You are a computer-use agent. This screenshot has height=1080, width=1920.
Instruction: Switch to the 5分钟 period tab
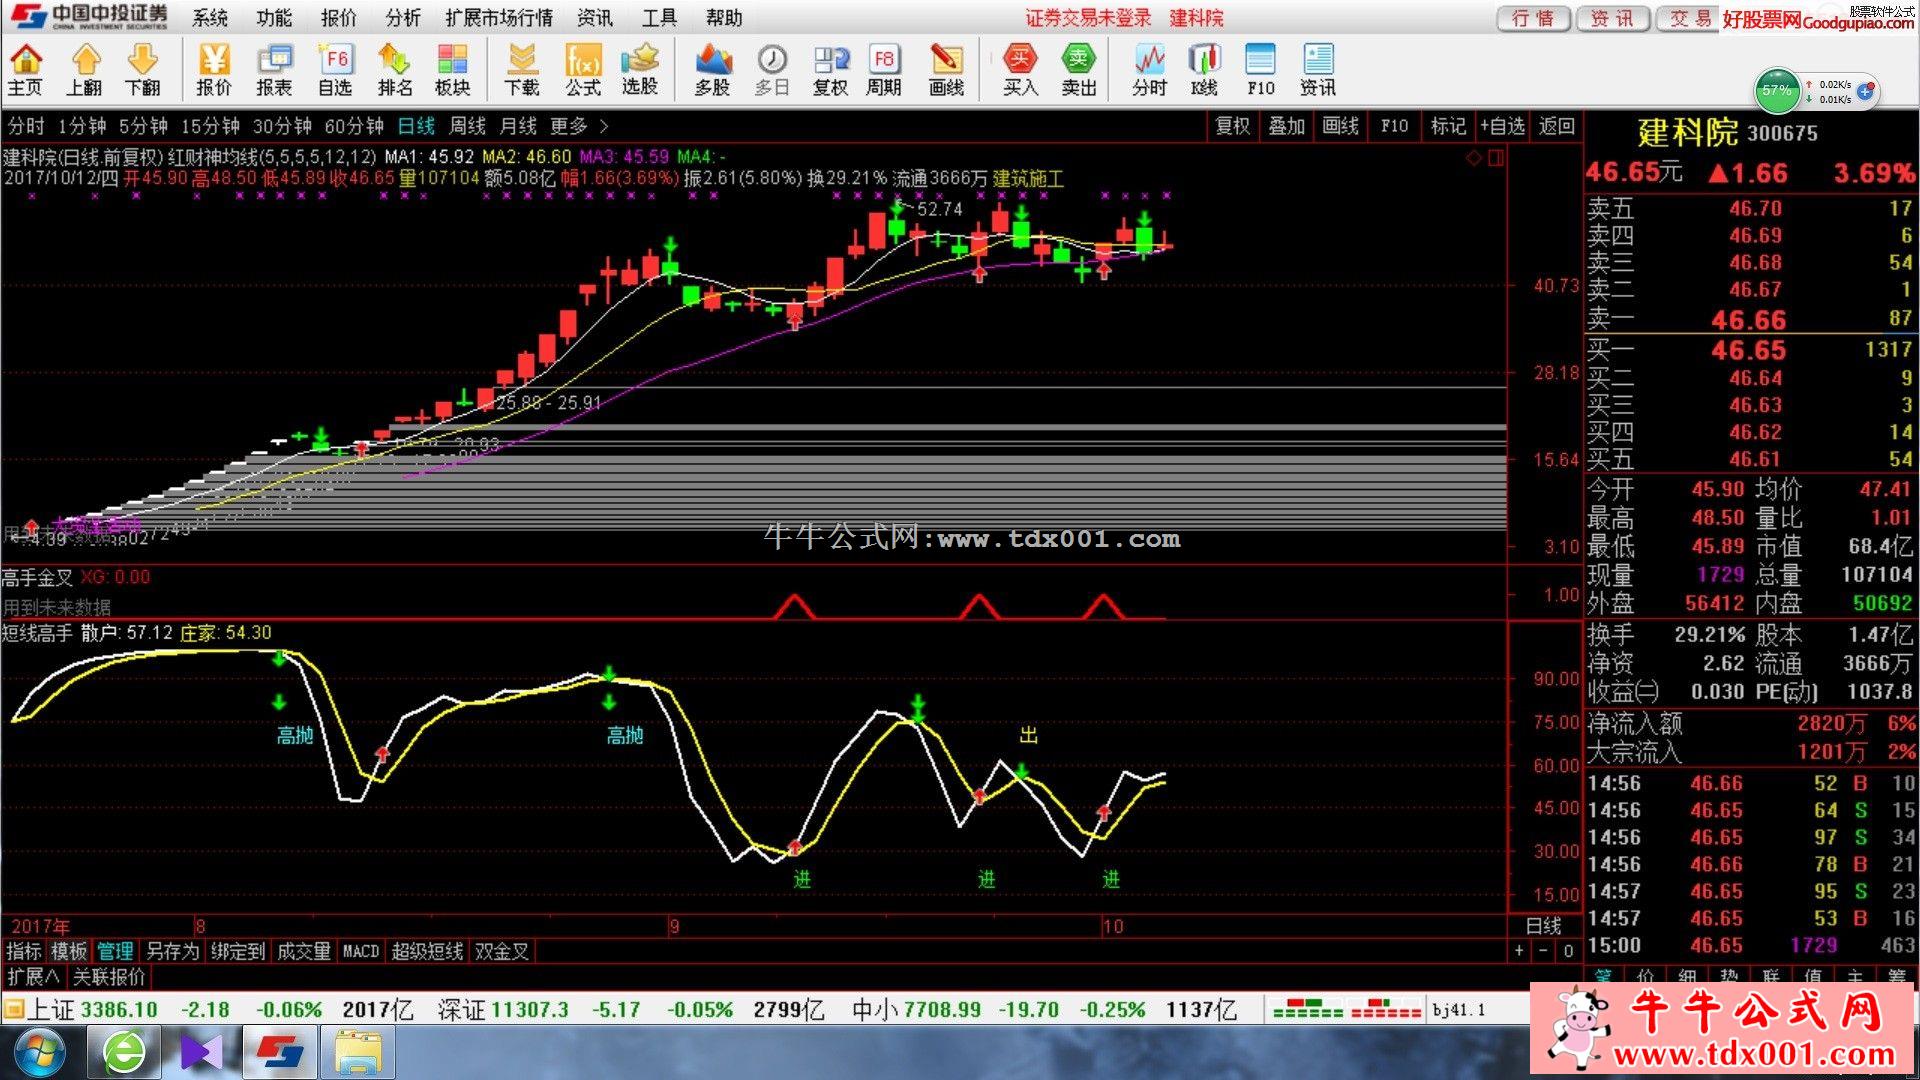[143, 126]
